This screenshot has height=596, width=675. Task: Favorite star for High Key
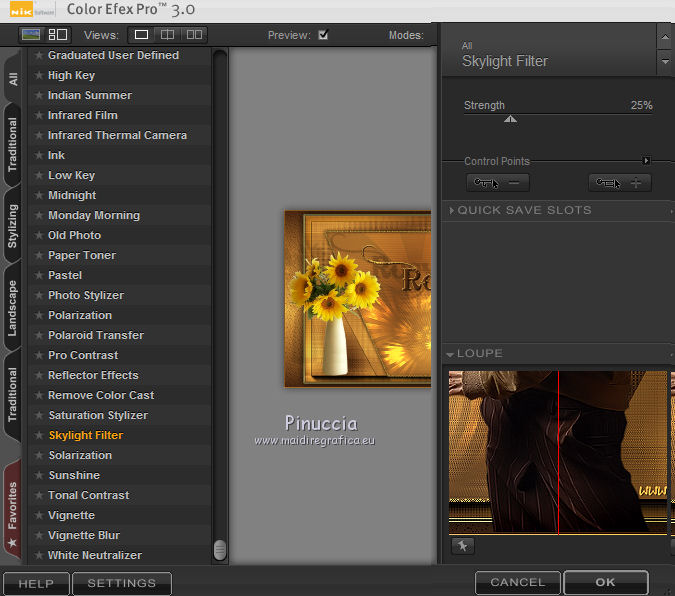(39, 75)
